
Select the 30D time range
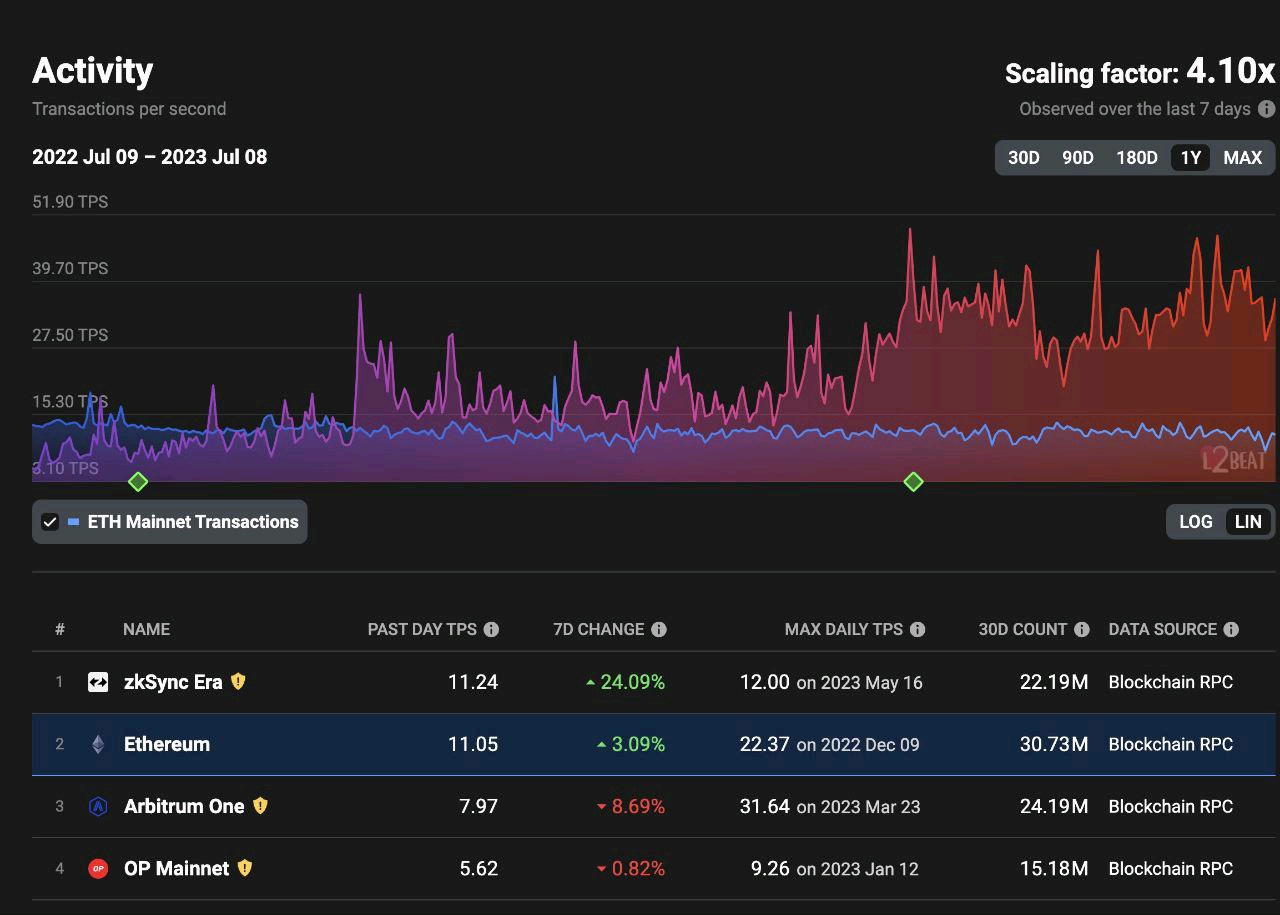pyautogui.click(x=1024, y=158)
